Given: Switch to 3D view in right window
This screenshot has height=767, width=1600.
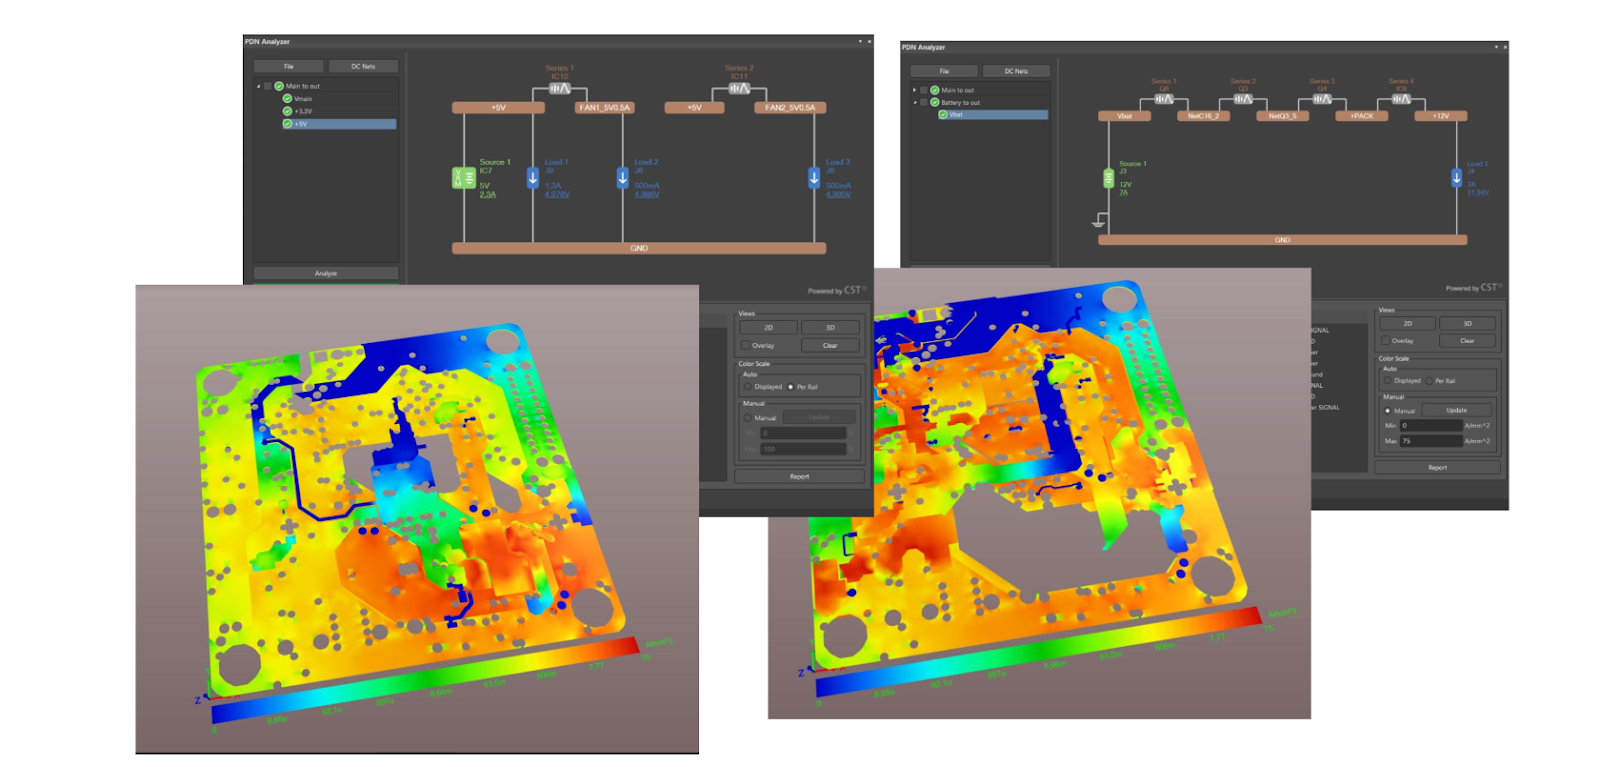Looking at the screenshot, I should pyautogui.click(x=1467, y=323).
